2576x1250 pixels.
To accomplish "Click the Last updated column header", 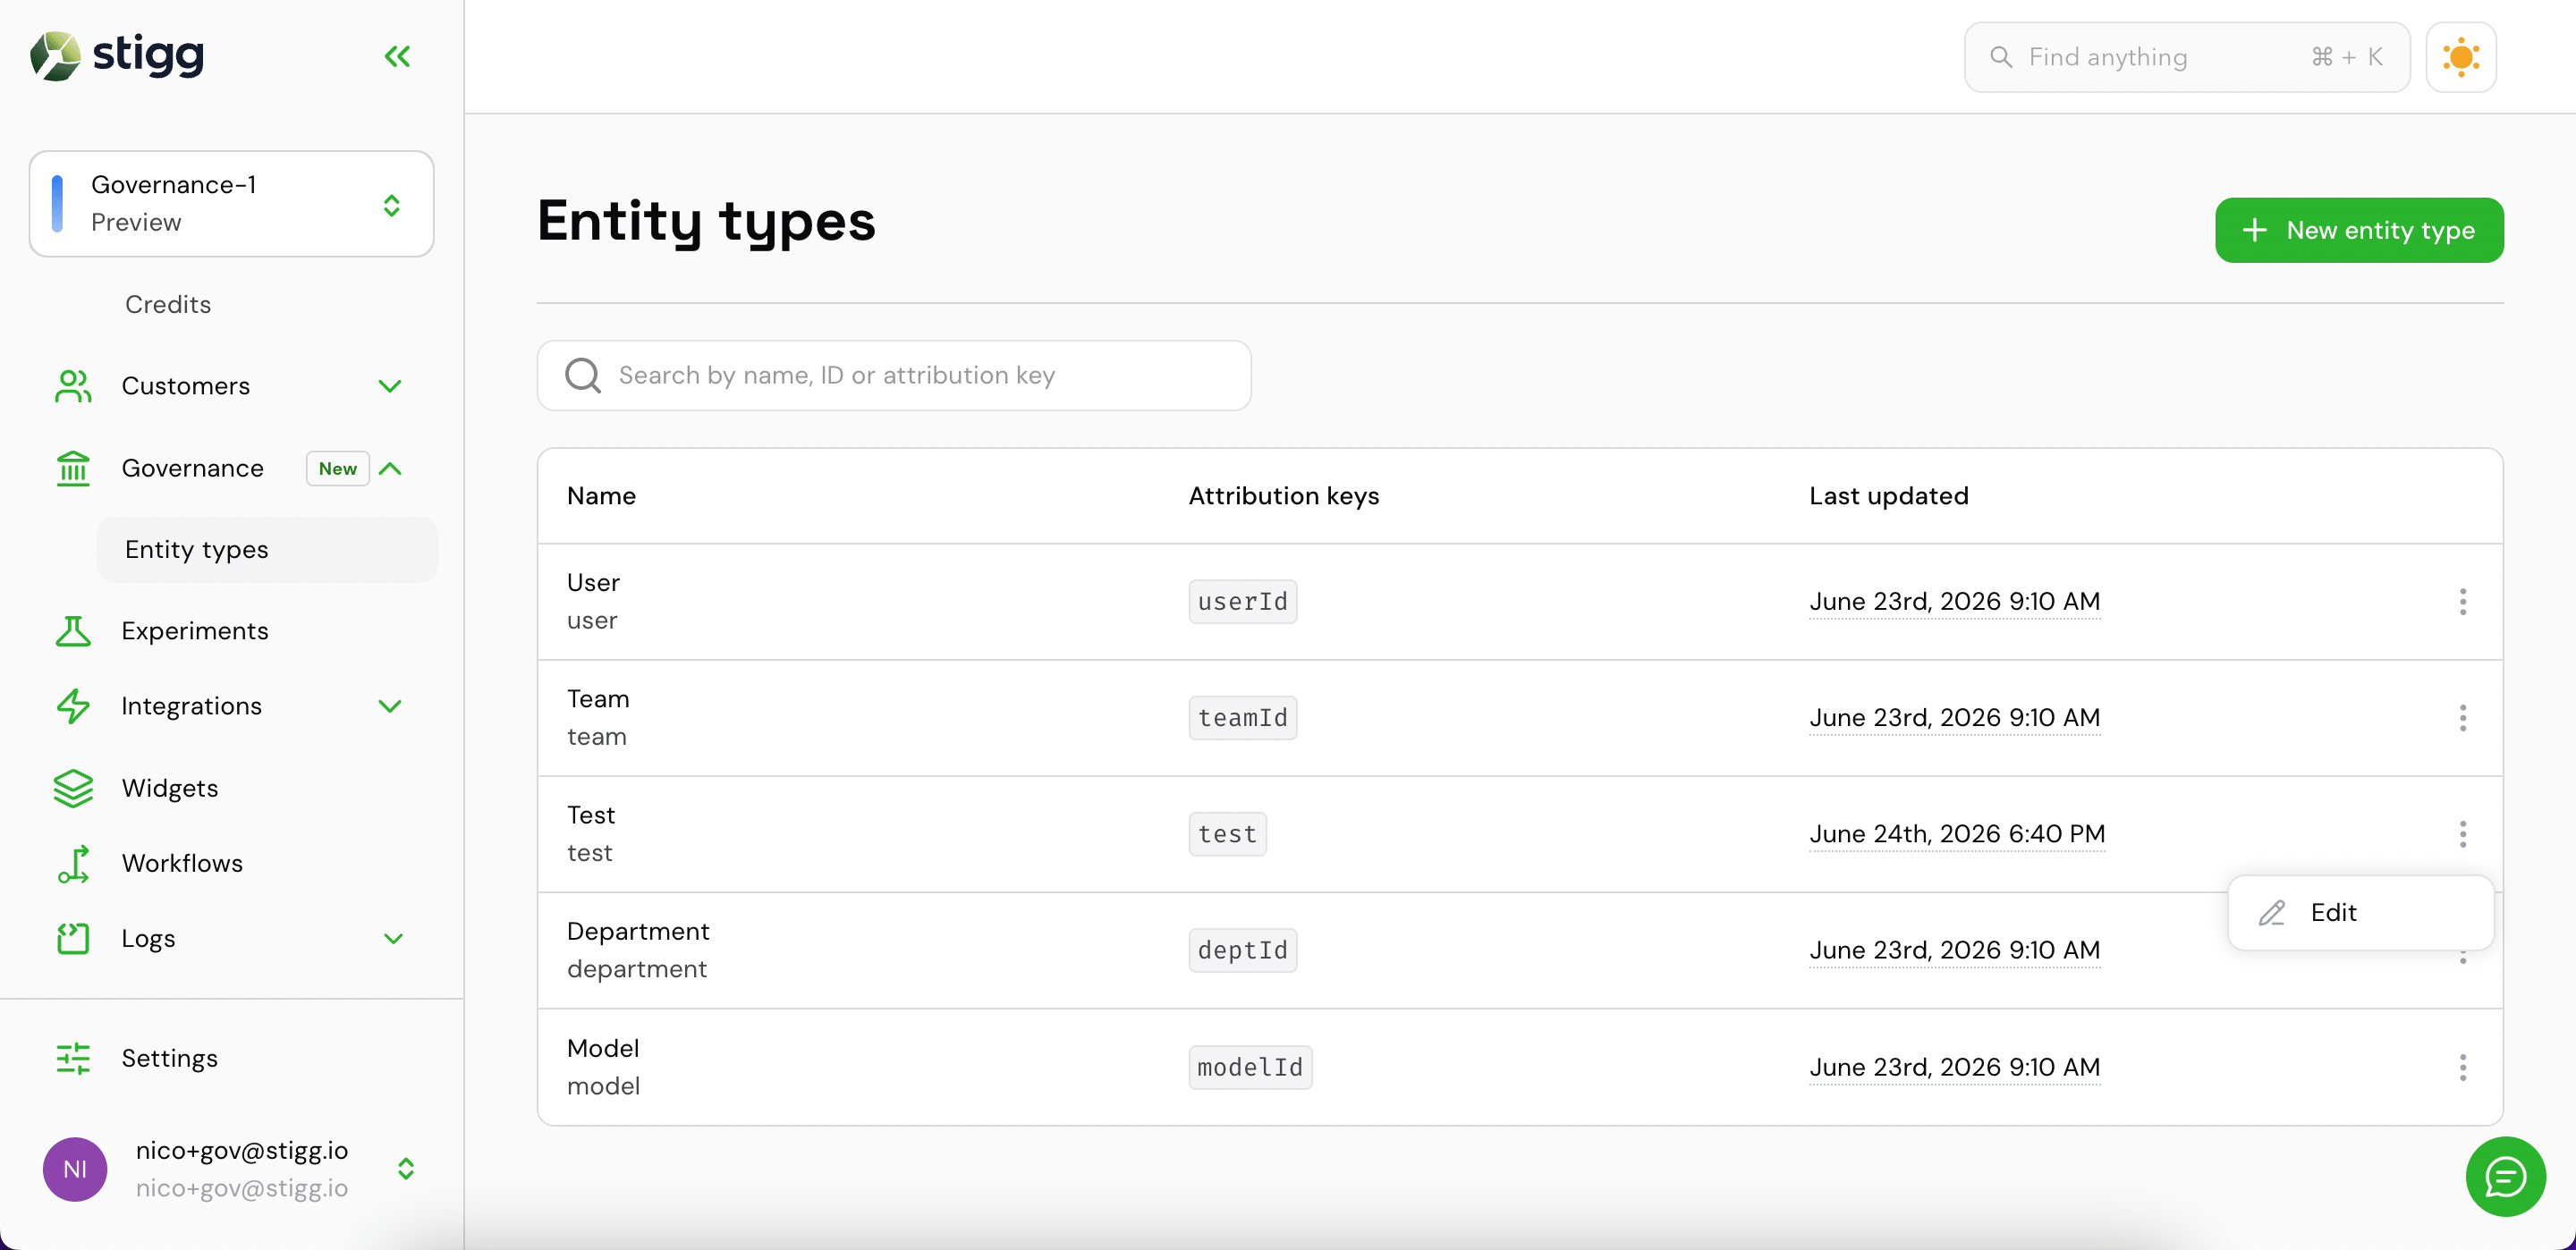I will point(1888,496).
